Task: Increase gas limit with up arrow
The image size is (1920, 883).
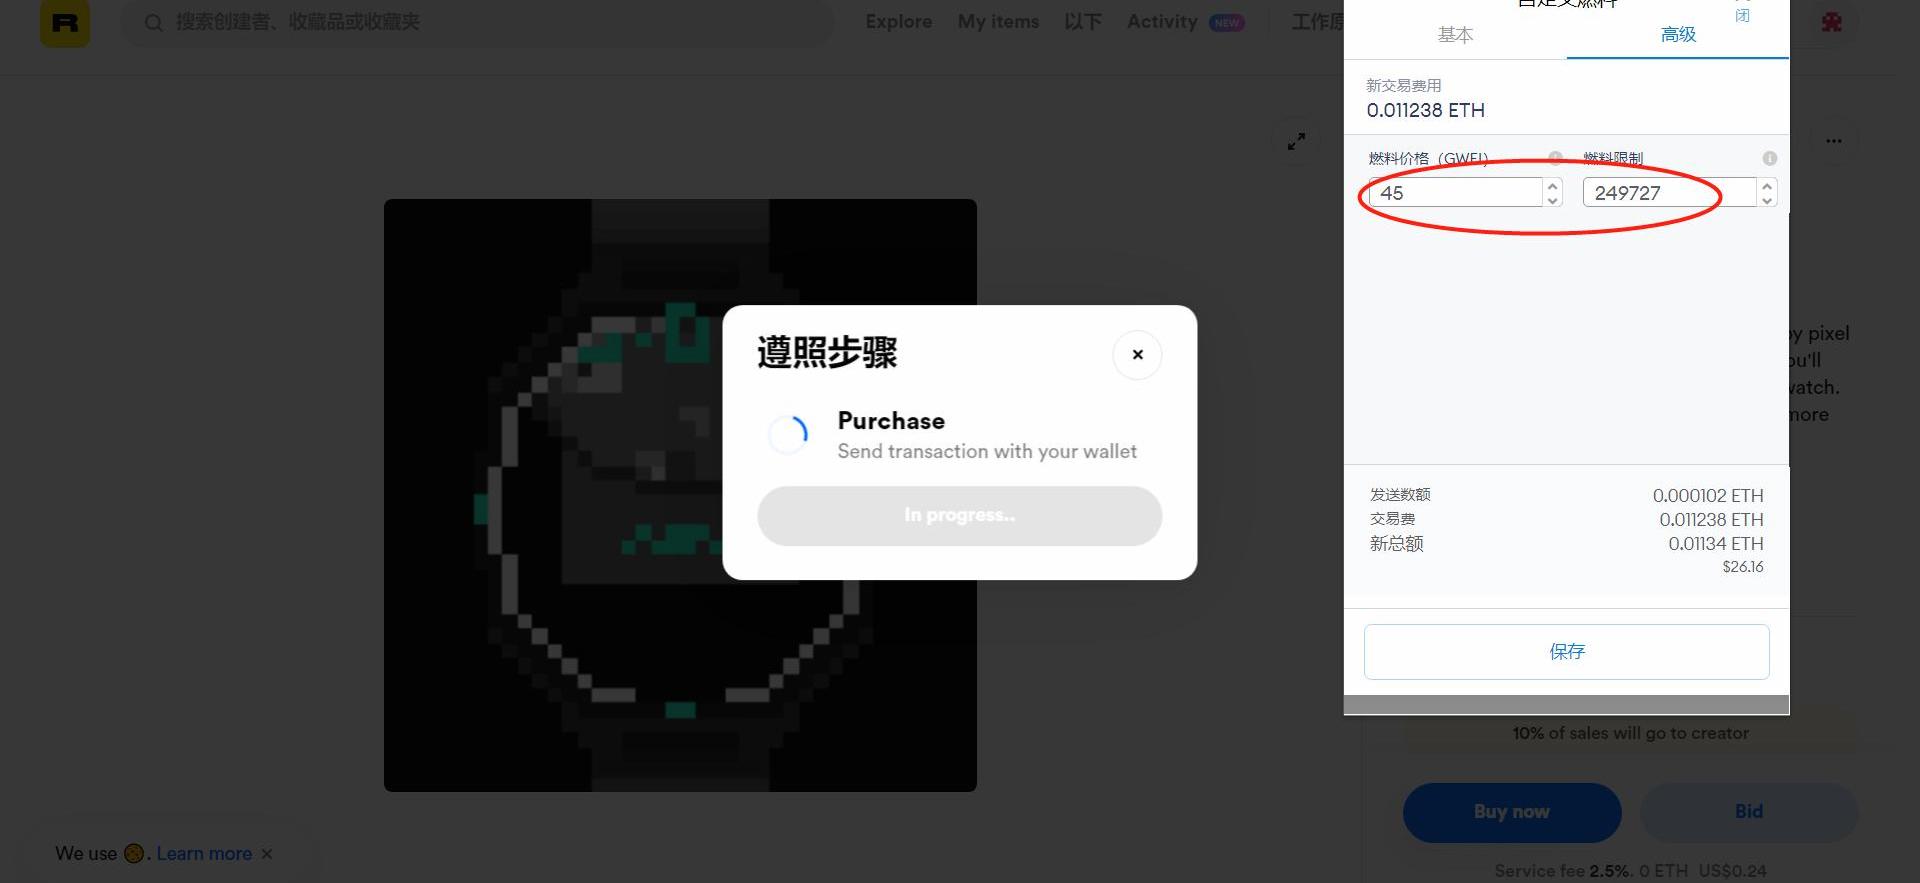Action: pos(1767,185)
